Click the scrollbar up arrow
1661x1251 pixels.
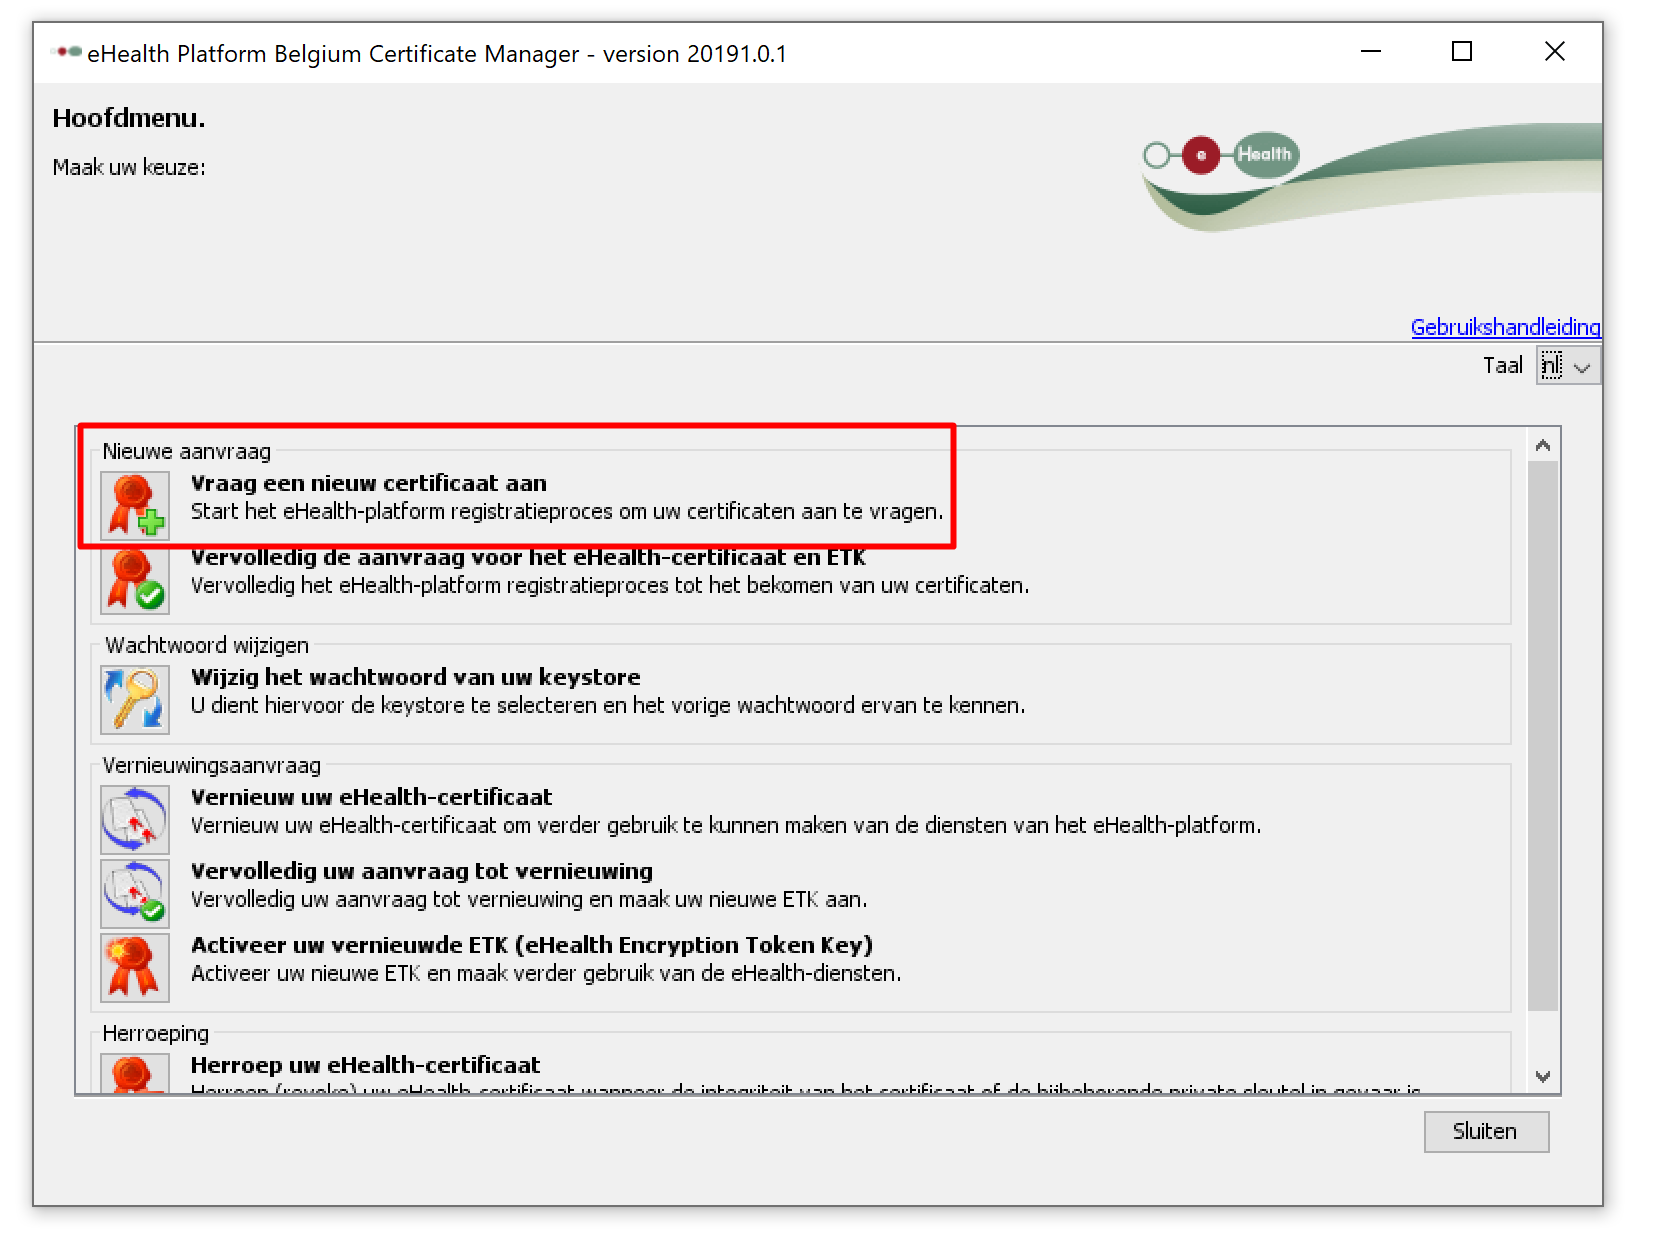click(1543, 446)
